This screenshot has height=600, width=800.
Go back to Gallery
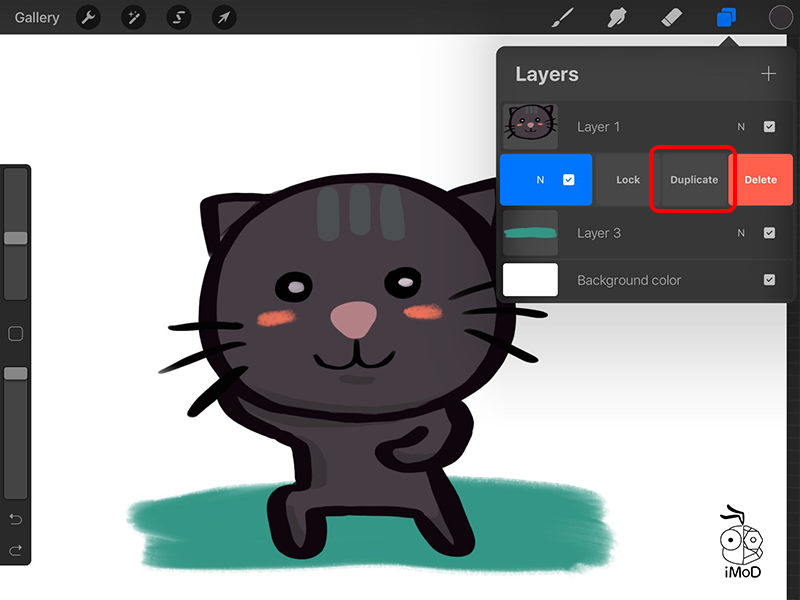(37, 17)
